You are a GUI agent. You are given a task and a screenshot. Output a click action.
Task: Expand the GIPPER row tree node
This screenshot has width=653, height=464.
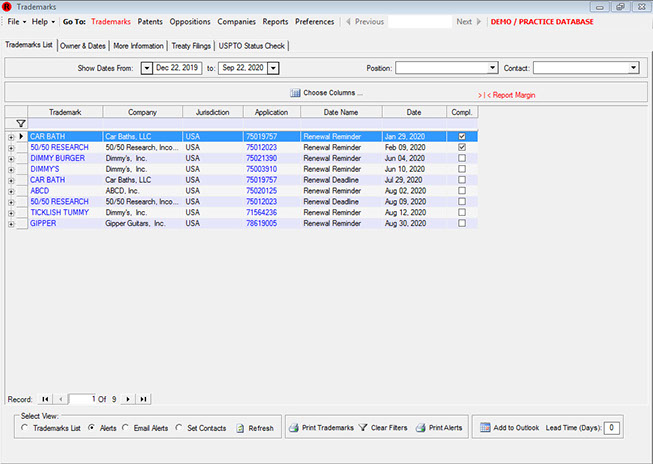pos(10,224)
